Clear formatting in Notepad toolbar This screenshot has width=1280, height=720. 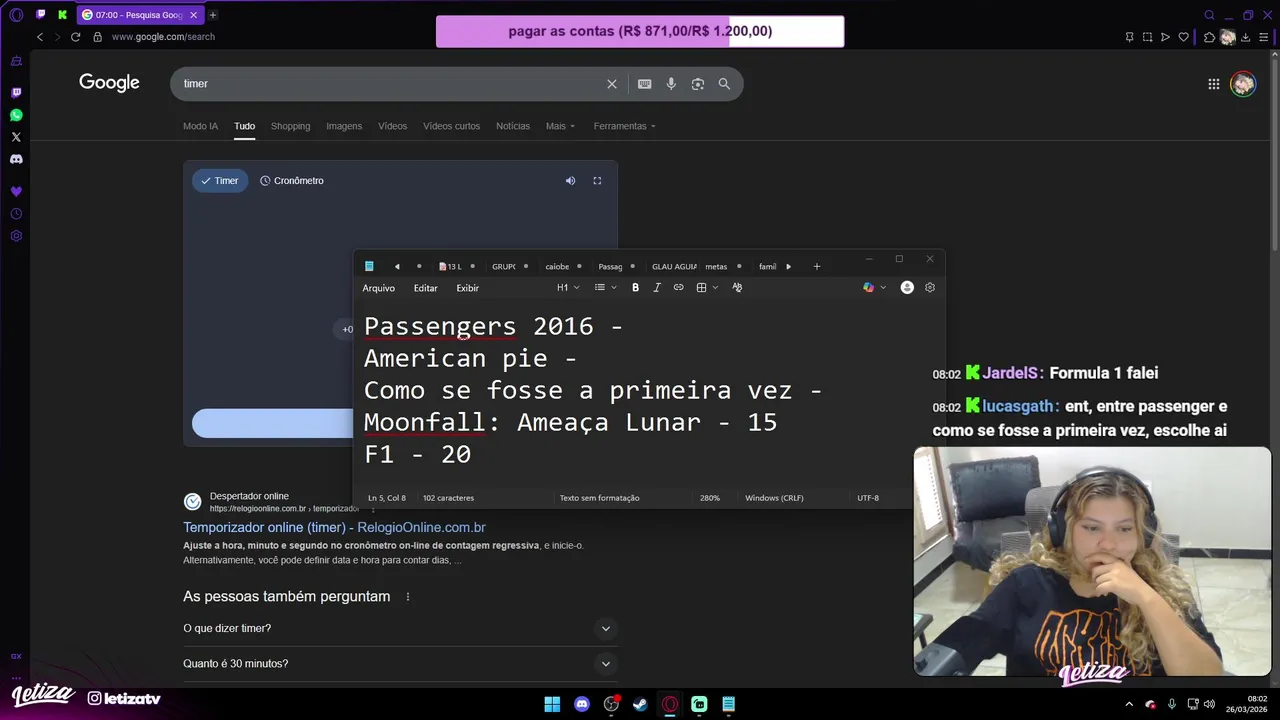click(x=737, y=288)
